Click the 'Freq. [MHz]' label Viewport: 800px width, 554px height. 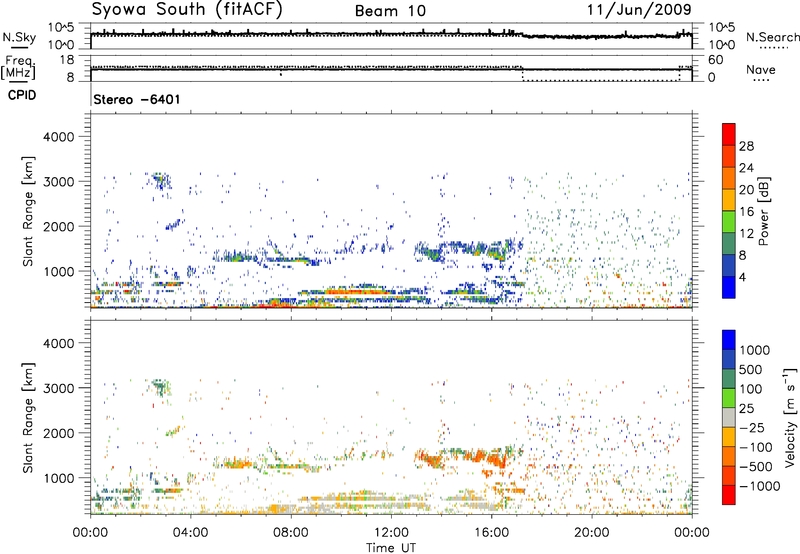[19, 68]
